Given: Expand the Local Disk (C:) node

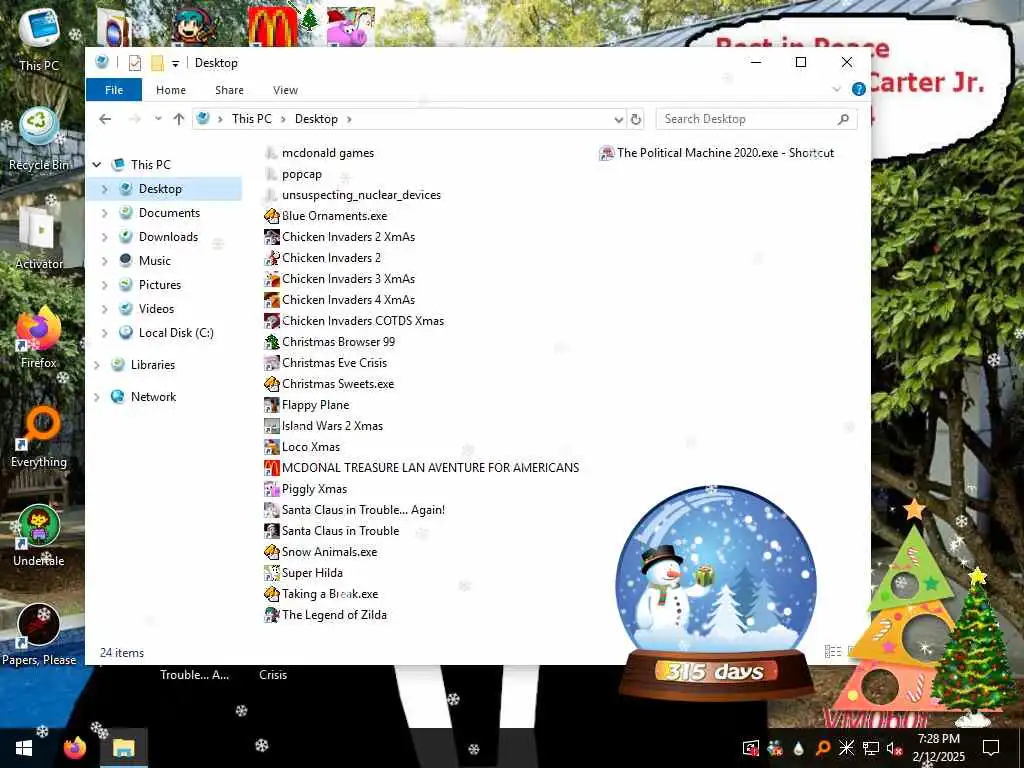Looking at the screenshot, I should tap(104, 333).
